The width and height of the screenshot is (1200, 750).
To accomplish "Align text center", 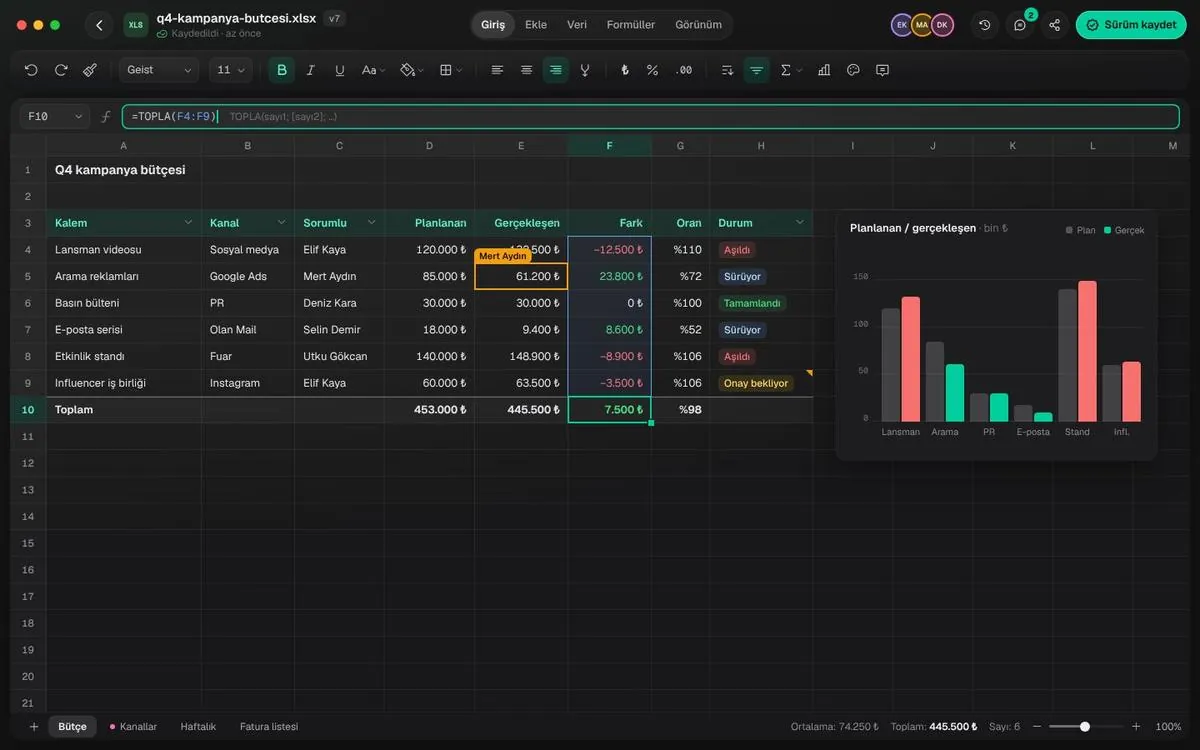I will point(526,70).
